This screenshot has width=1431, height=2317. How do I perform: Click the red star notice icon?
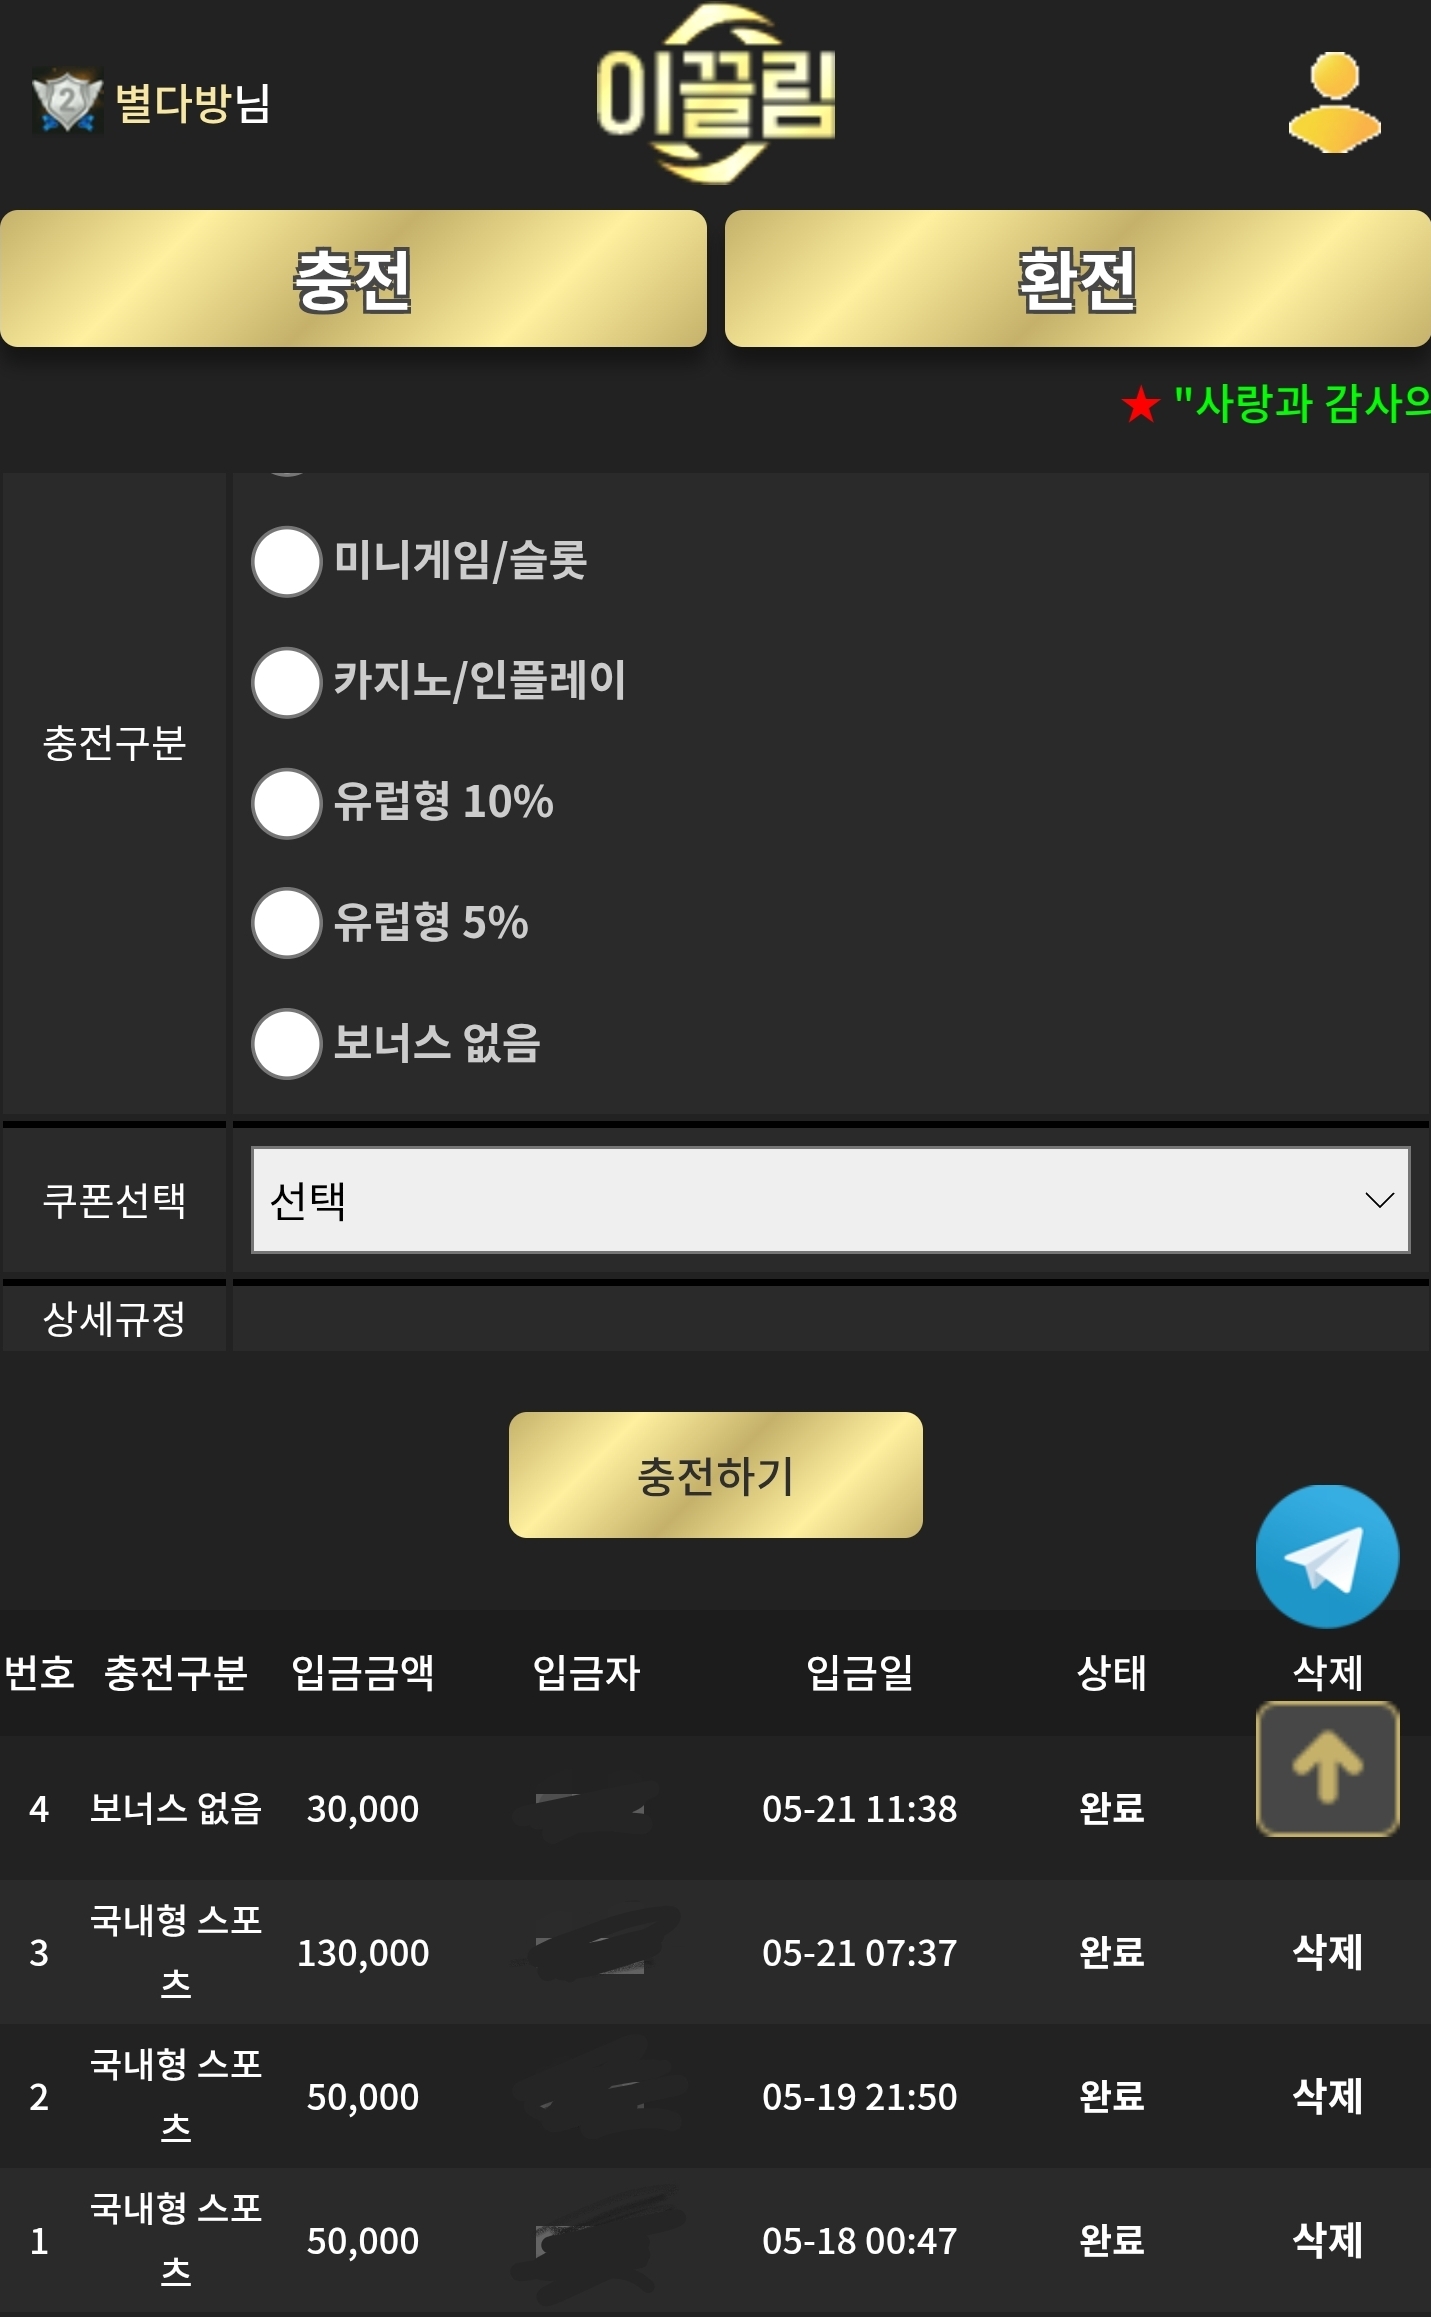pos(1140,405)
